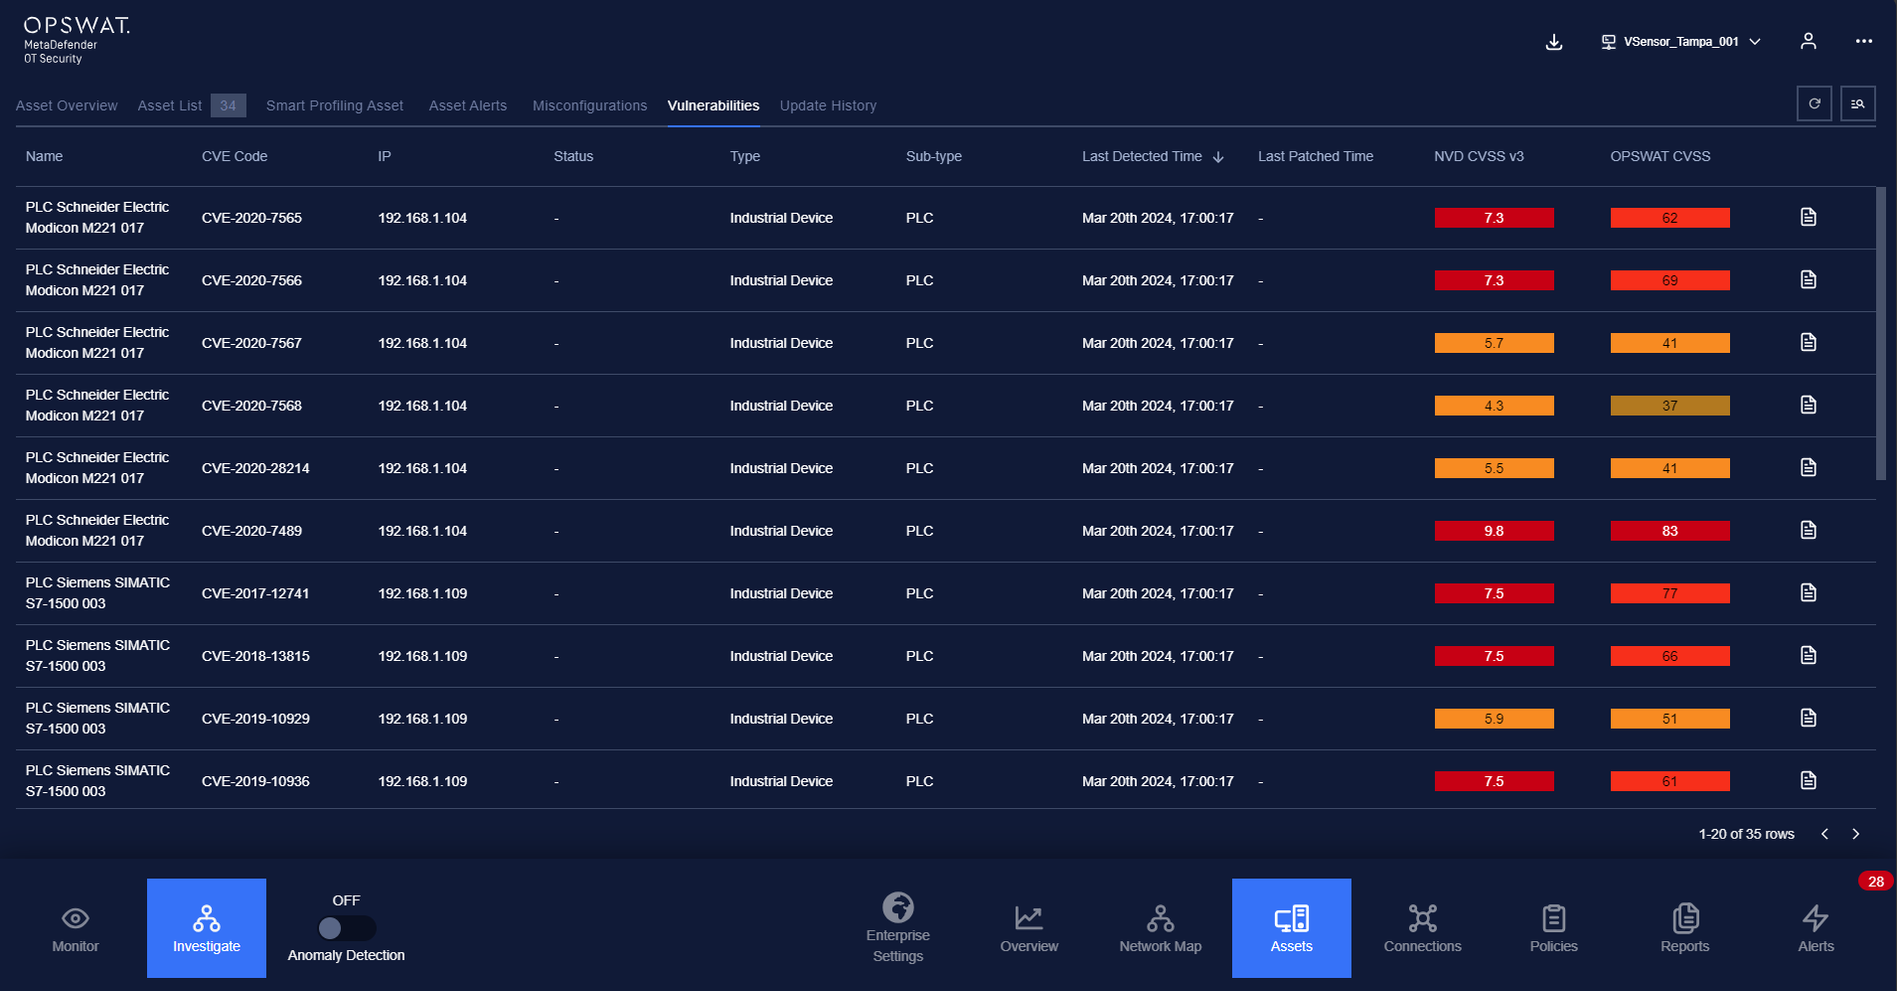Open the Alerts section
This screenshot has height=991, width=1897.
pos(1816,929)
